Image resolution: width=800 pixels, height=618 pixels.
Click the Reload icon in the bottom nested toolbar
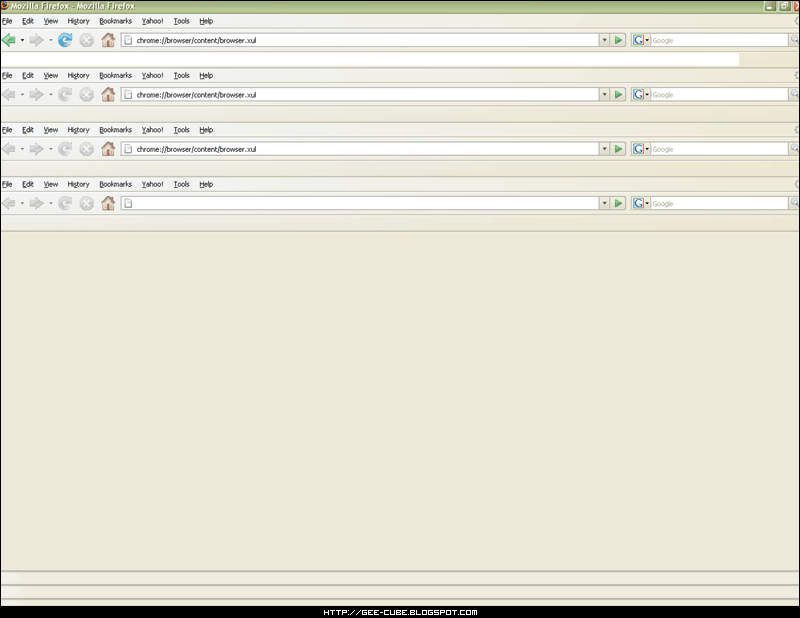click(x=65, y=203)
